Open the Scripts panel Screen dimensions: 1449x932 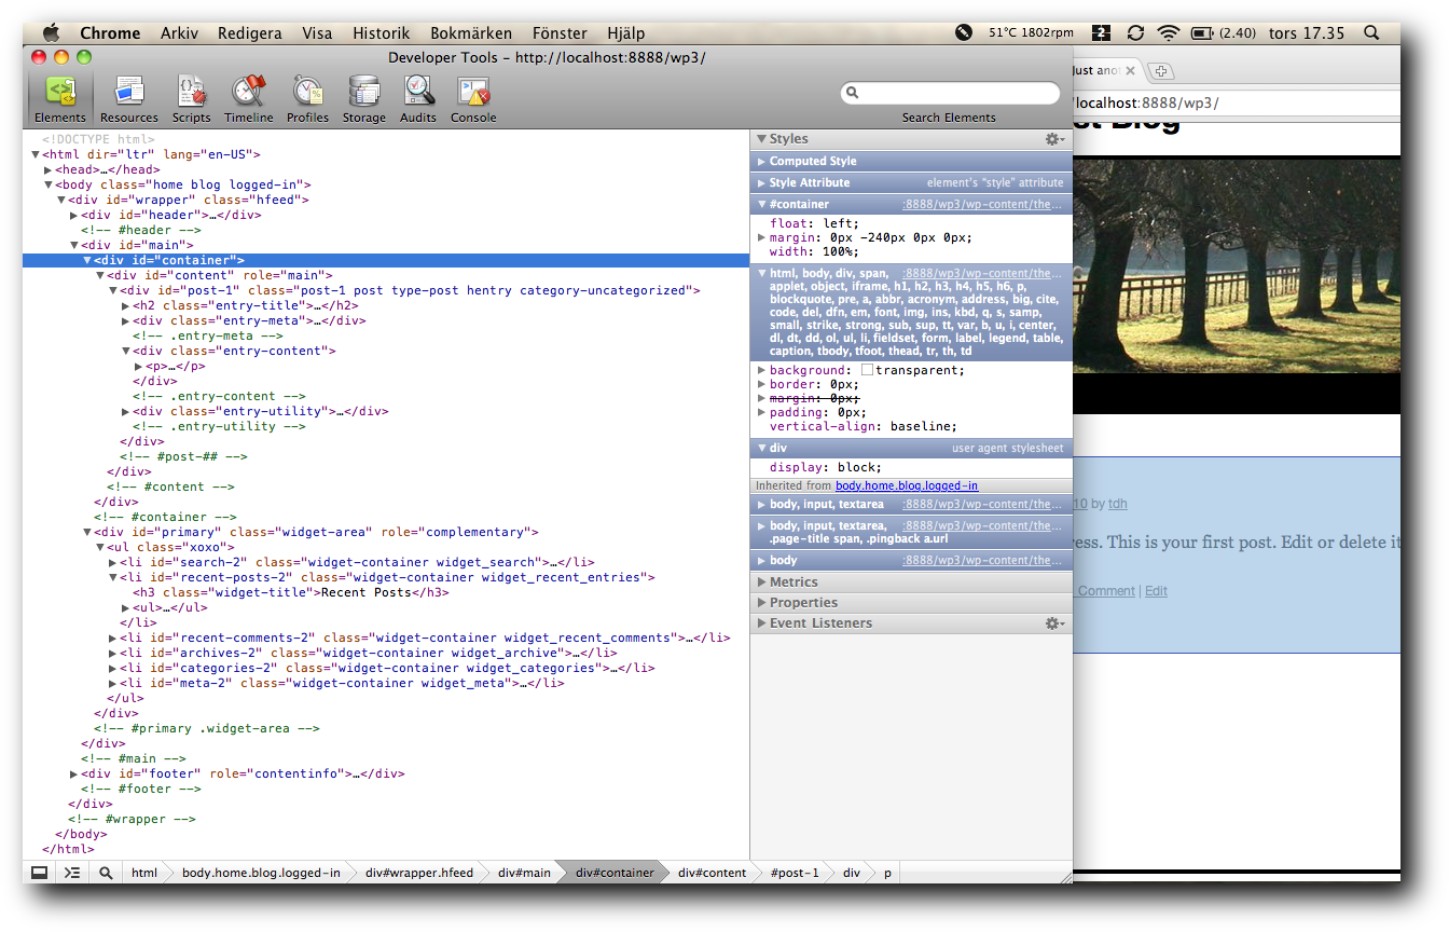pyautogui.click(x=191, y=99)
